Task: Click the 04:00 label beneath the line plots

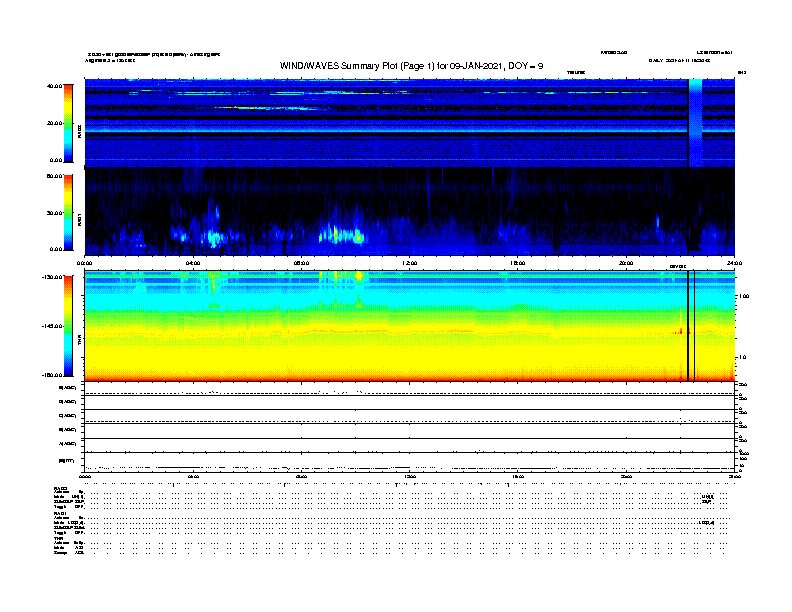Action: point(193,476)
